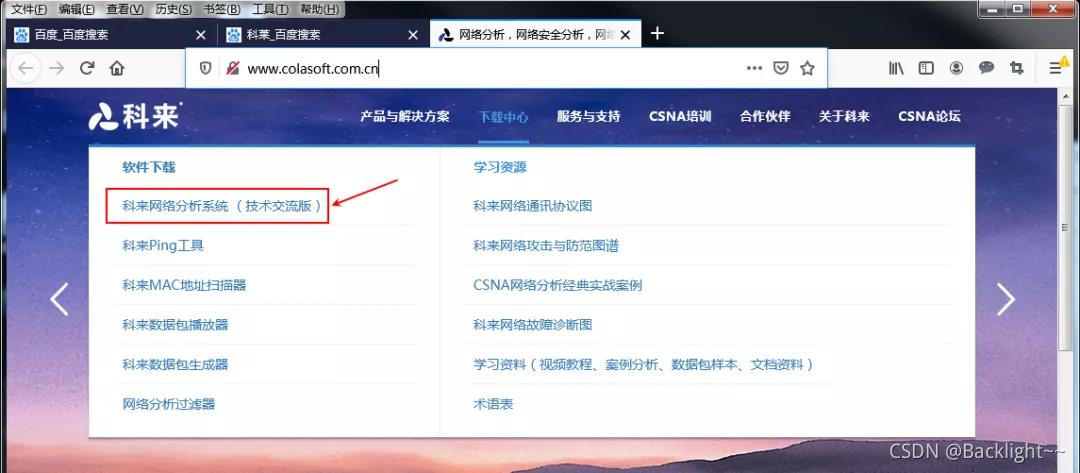Open 科来数据包播放器 link

[175, 325]
